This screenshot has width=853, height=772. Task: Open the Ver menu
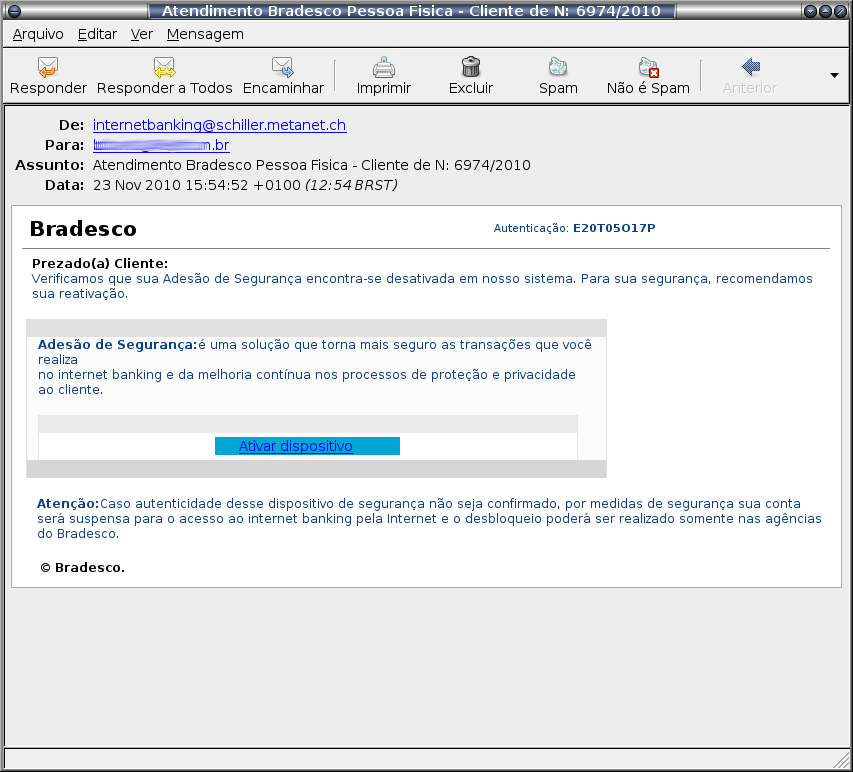[141, 34]
